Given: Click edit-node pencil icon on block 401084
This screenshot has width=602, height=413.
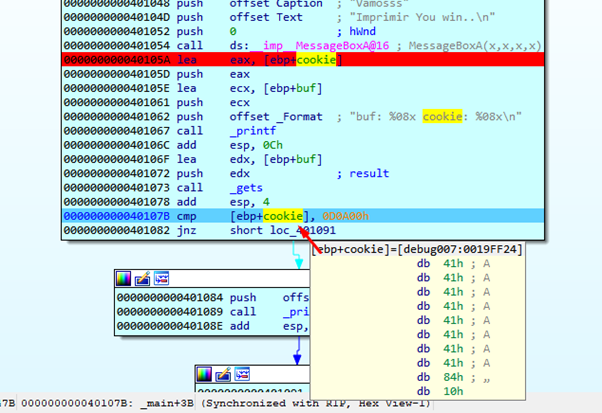Looking at the screenshot, I should (142, 279).
